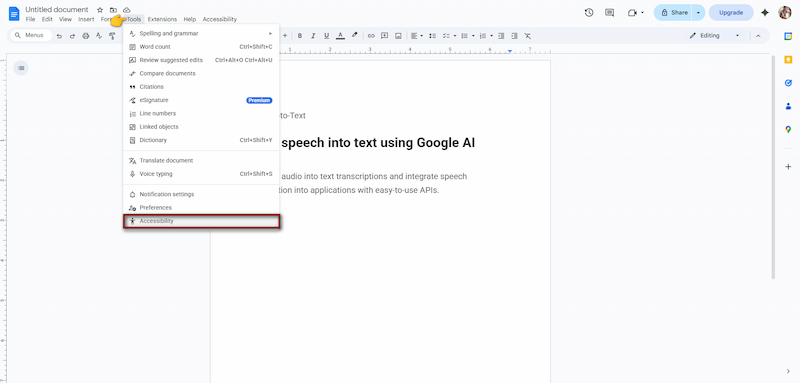The height and width of the screenshot is (383, 800).
Task: Open the dropdown arrow beside Meet camera
Action: (x=642, y=13)
